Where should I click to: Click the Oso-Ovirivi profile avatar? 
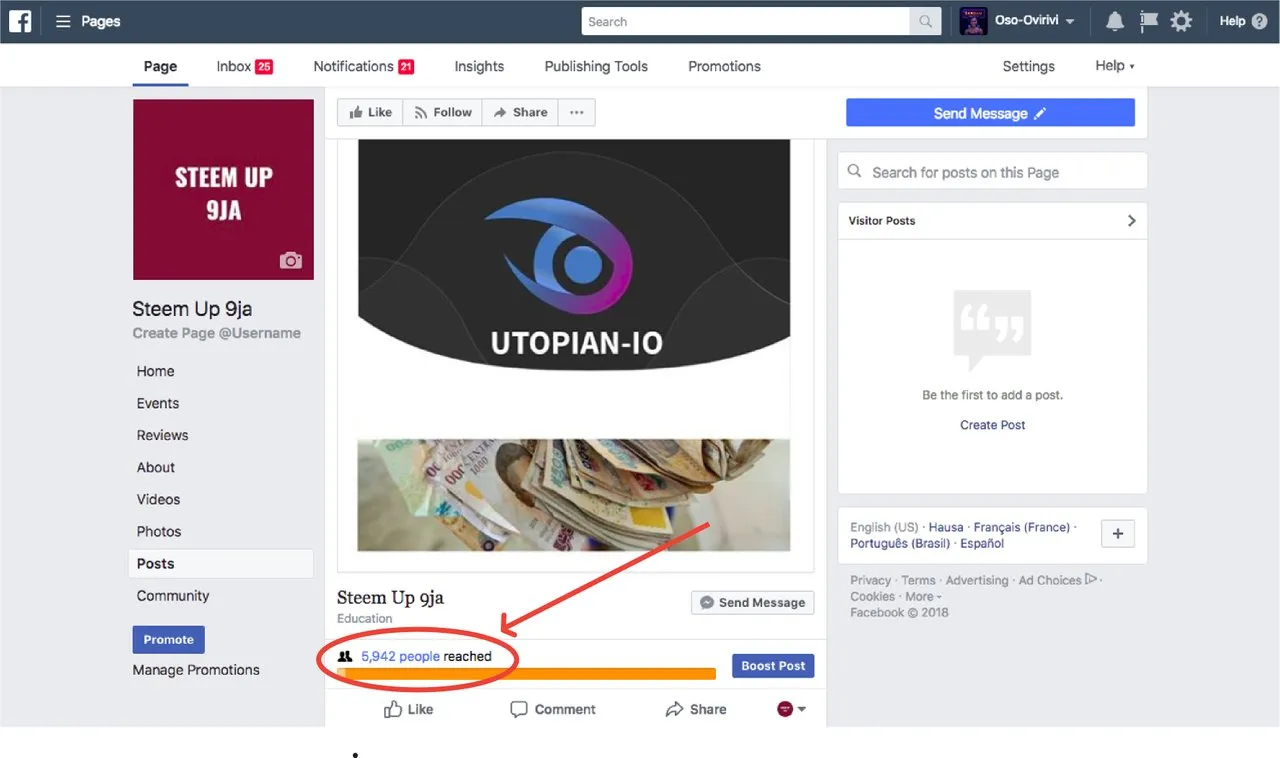tap(973, 21)
